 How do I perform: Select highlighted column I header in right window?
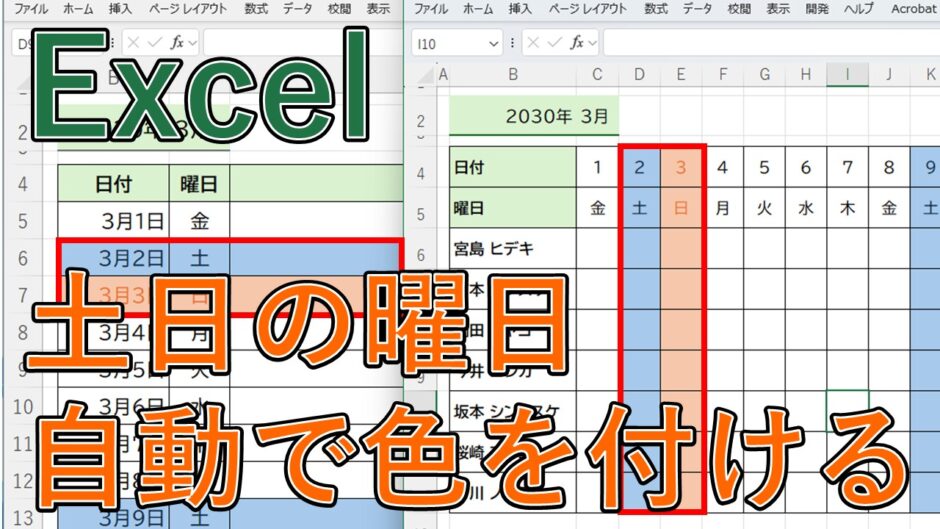tap(847, 74)
